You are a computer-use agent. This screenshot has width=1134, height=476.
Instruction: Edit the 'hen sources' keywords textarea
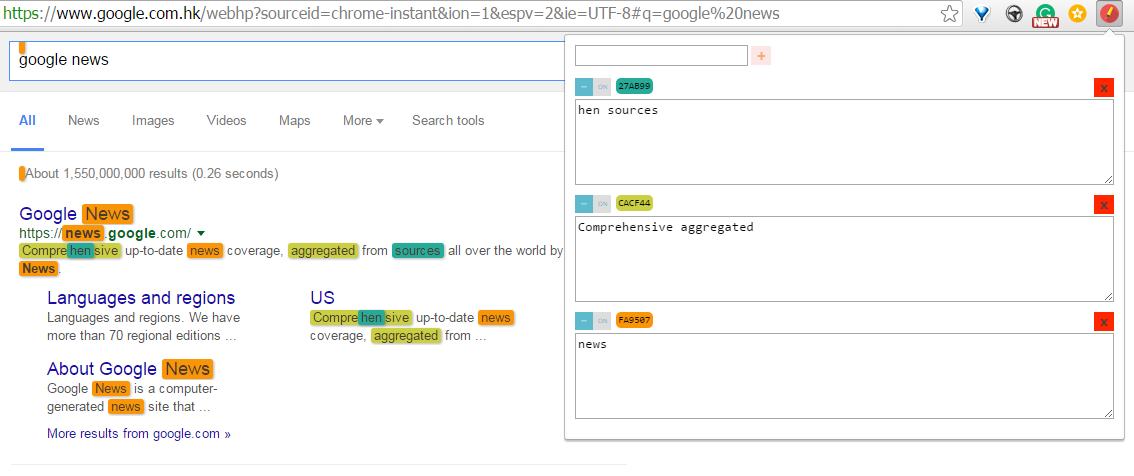pos(844,142)
